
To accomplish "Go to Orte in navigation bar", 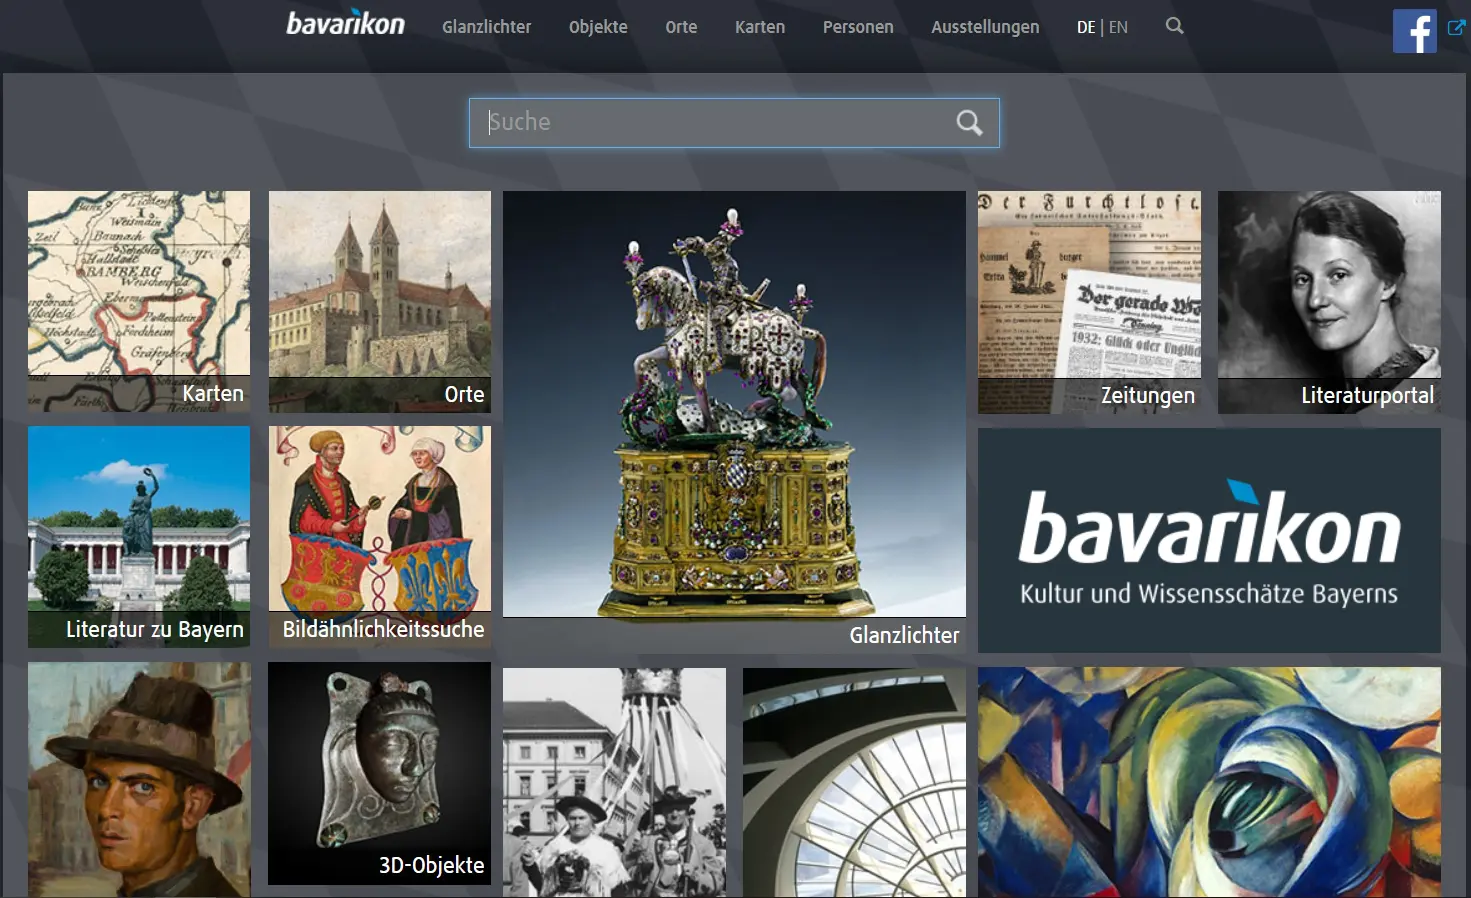I will point(681,27).
